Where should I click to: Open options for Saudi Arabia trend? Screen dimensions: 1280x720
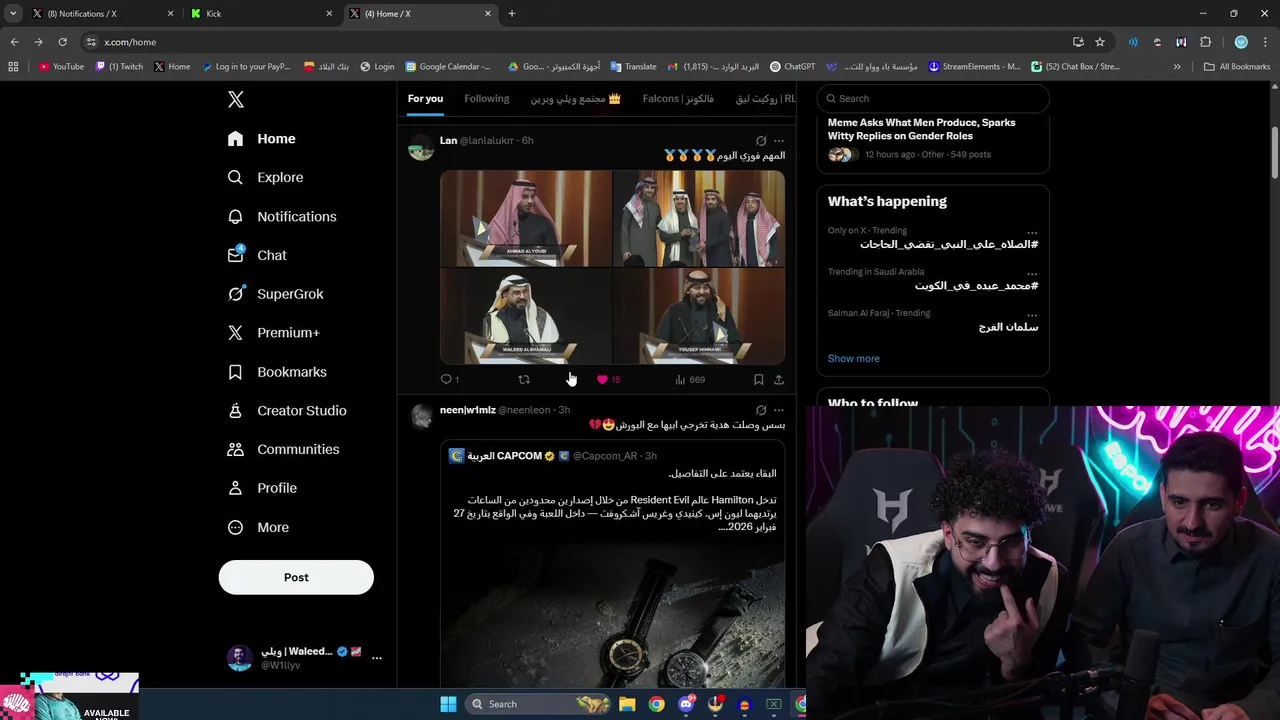pyautogui.click(x=1032, y=272)
